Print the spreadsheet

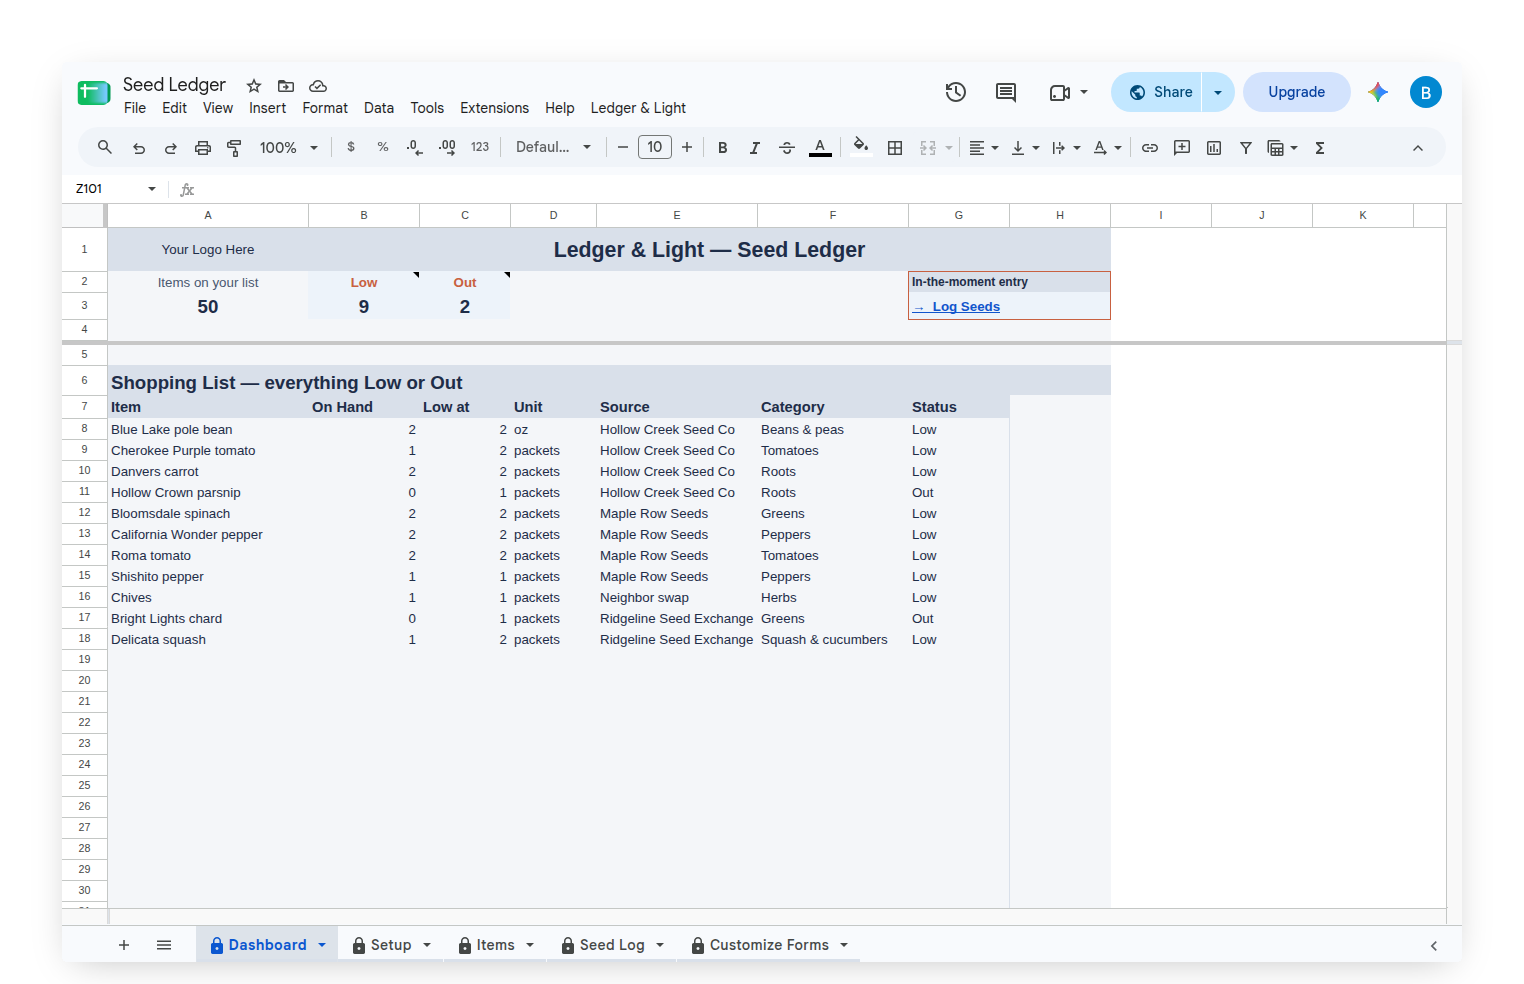pos(203,148)
